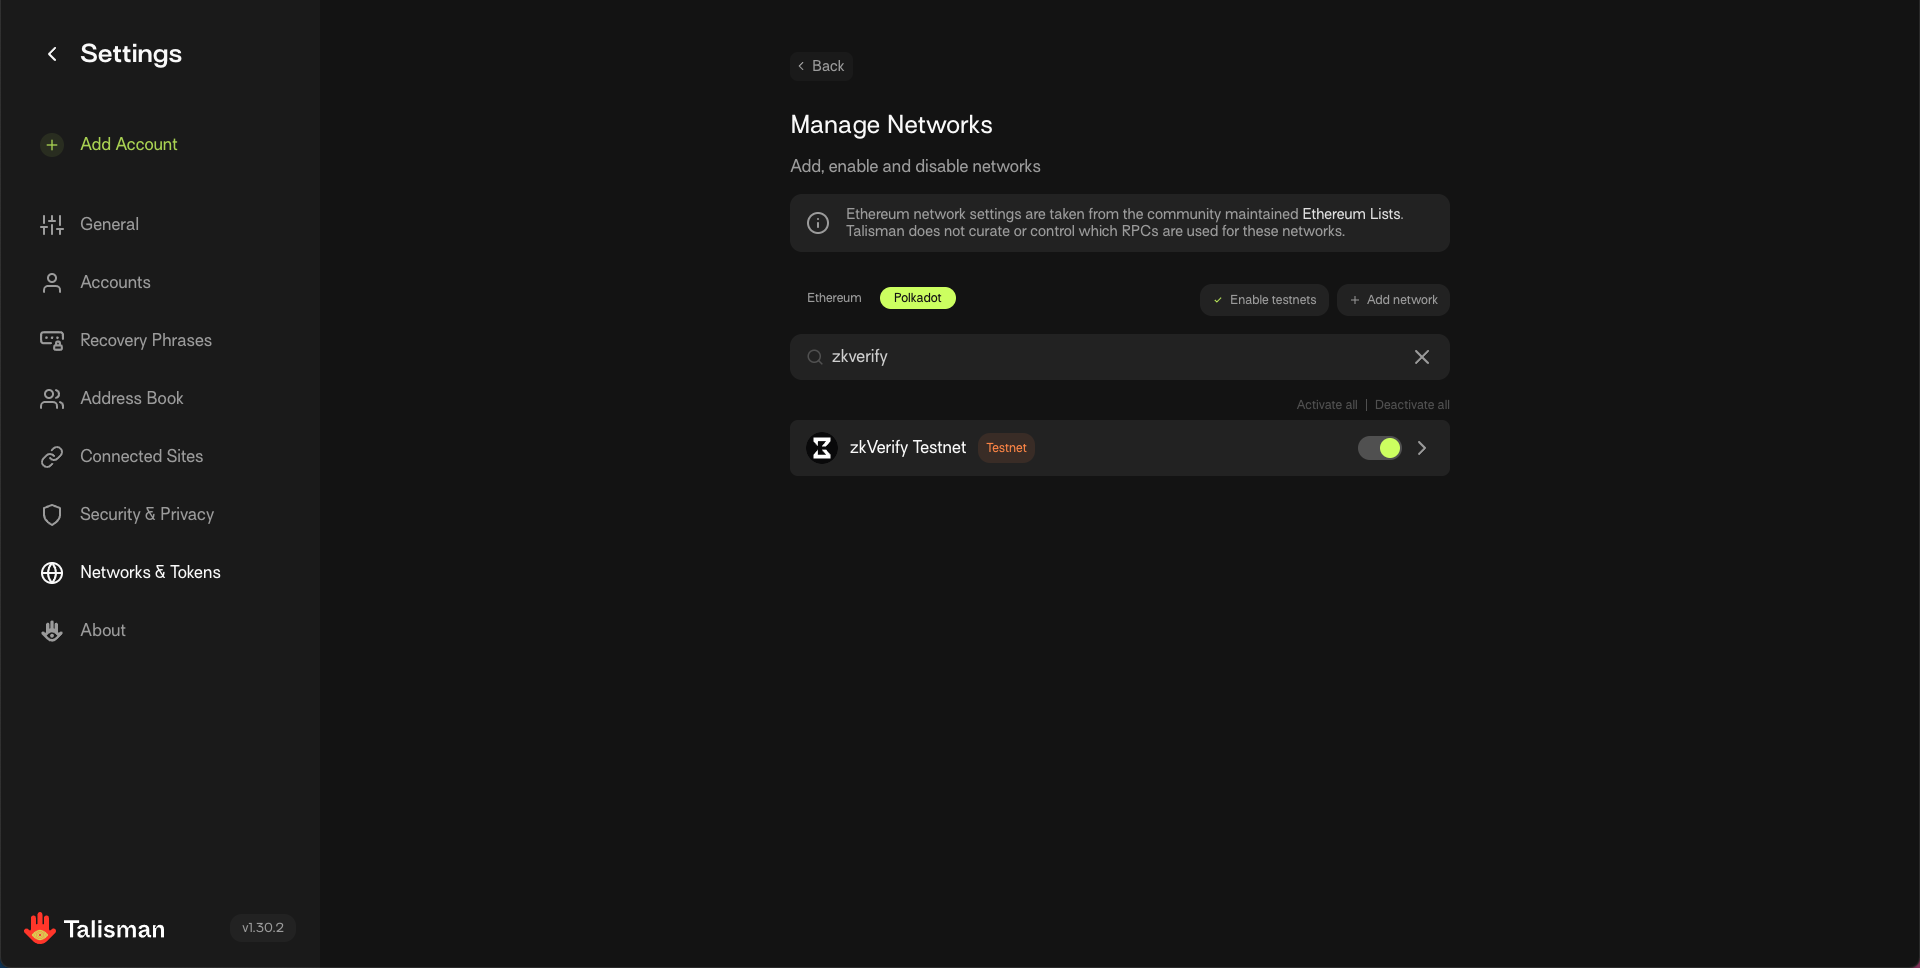This screenshot has width=1920, height=968.
Task: Click the Add network button
Action: 1393,300
